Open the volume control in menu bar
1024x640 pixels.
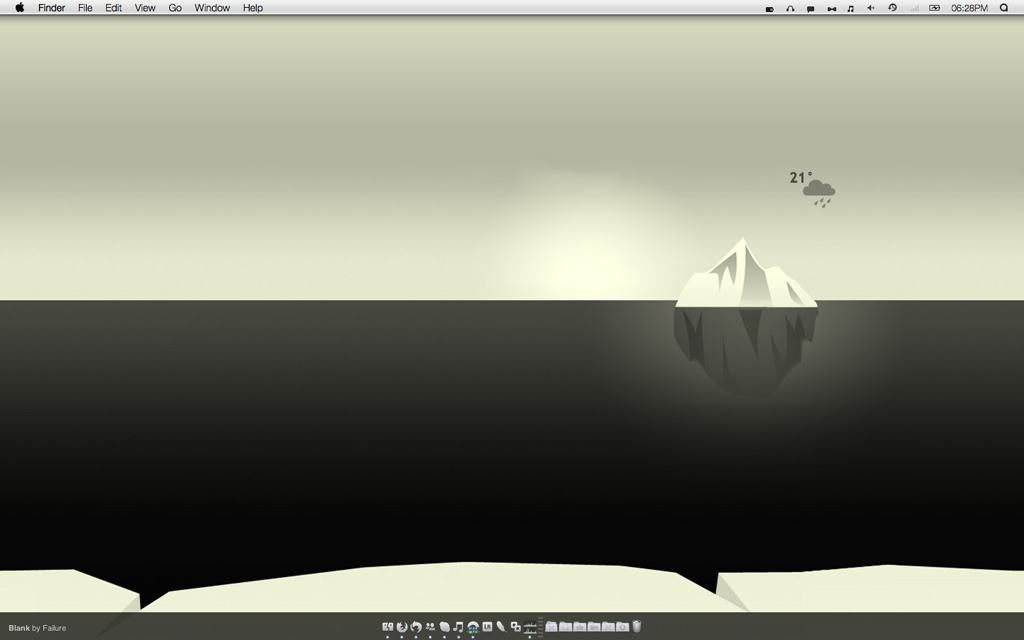click(x=871, y=8)
